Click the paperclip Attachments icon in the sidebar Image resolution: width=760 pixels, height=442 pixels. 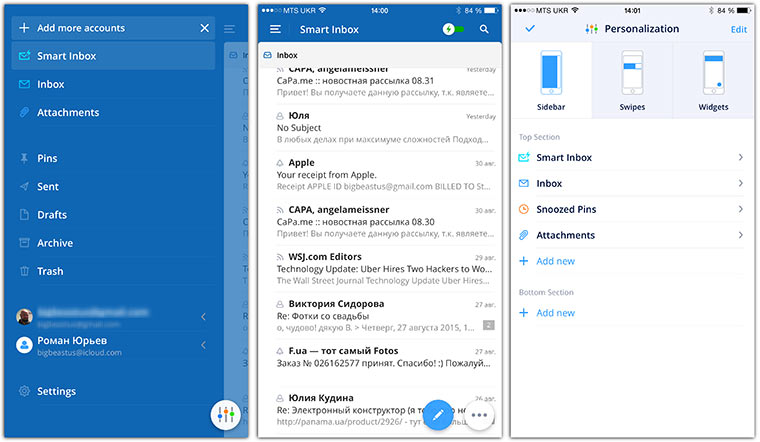click(24, 112)
